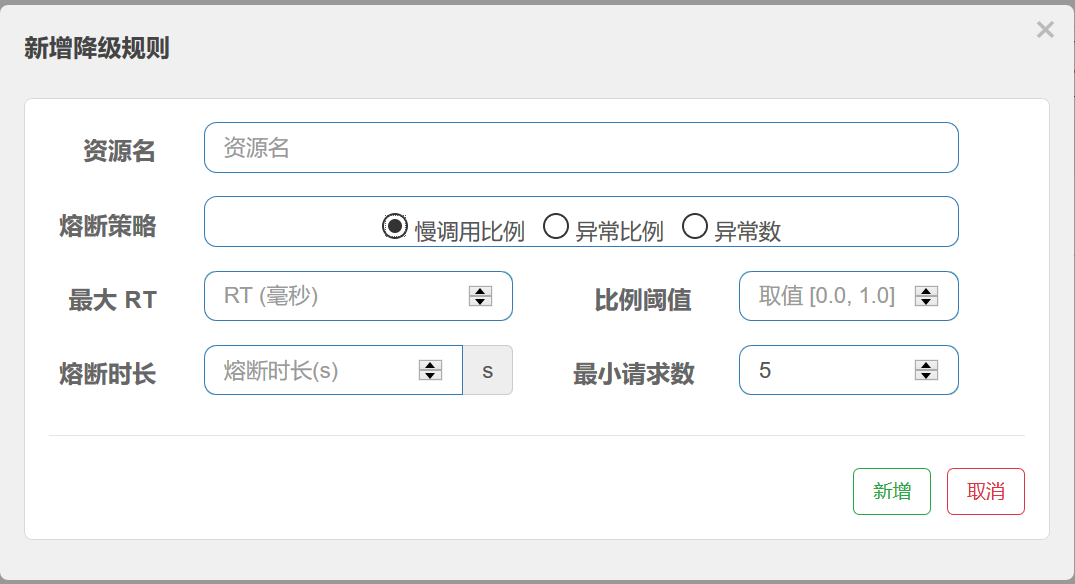Click the 最小请求数 value field
This screenshot has height=584, width=1075.
[830, 370]
